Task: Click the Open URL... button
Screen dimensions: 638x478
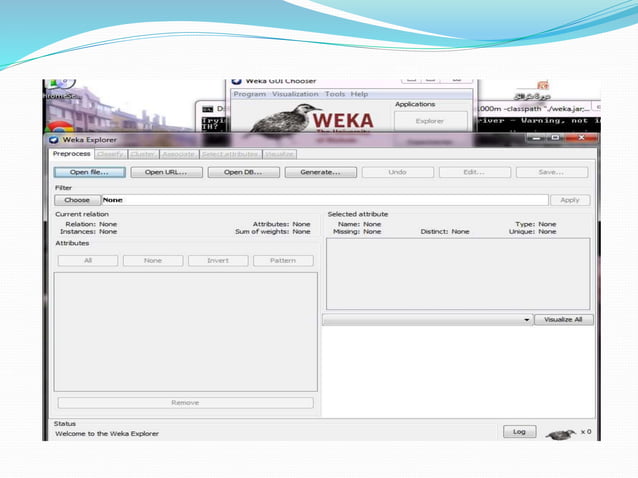Action: tap(166, 172)
